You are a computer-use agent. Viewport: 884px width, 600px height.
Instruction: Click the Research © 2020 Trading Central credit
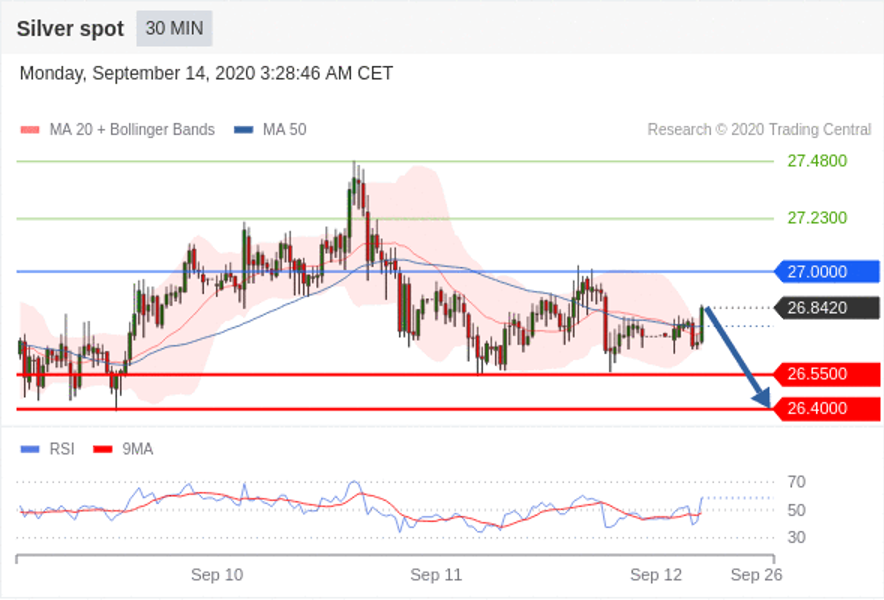tap(759, 130)
